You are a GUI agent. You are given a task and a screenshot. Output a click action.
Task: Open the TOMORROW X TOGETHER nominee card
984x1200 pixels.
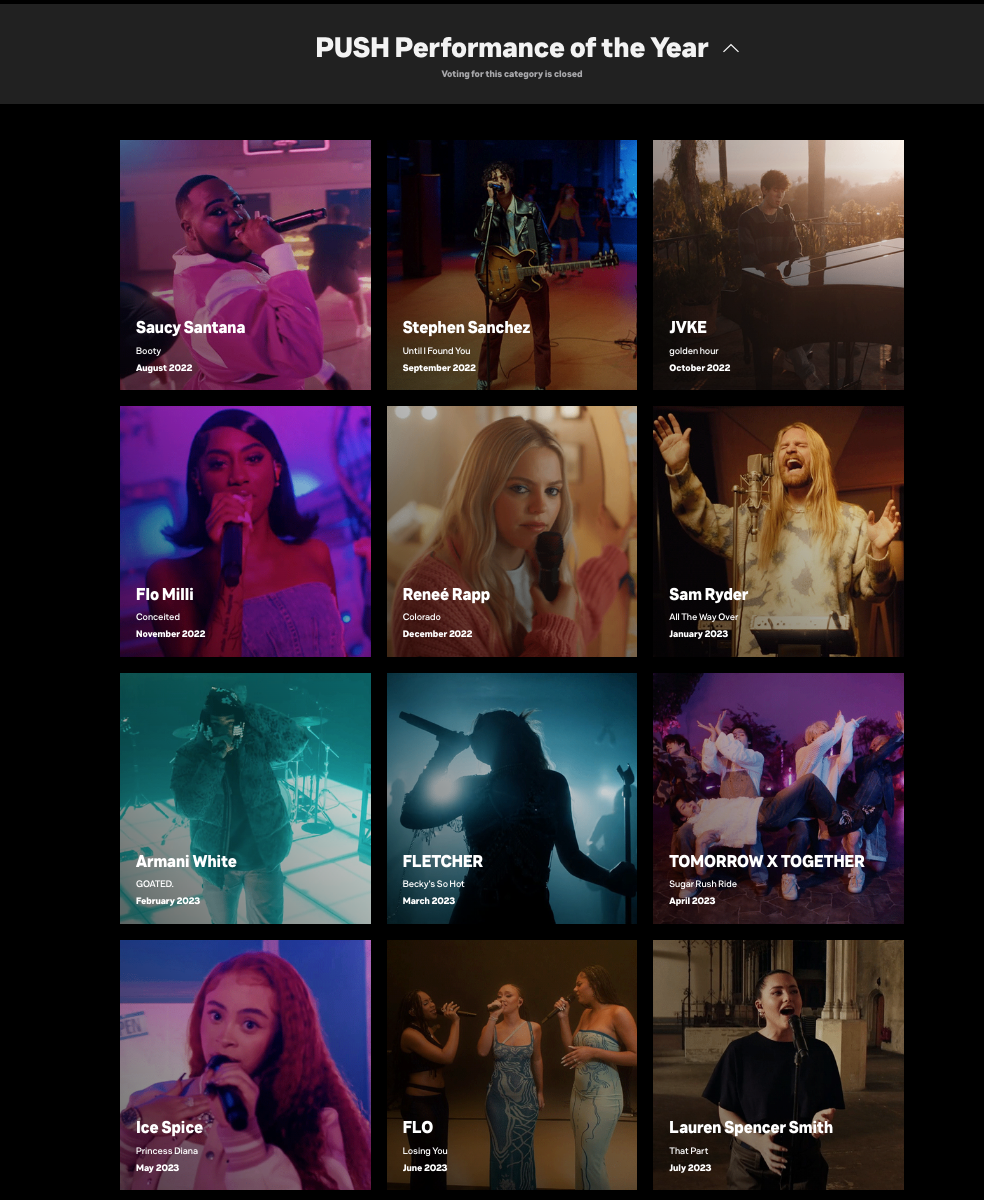click(778, 798)
